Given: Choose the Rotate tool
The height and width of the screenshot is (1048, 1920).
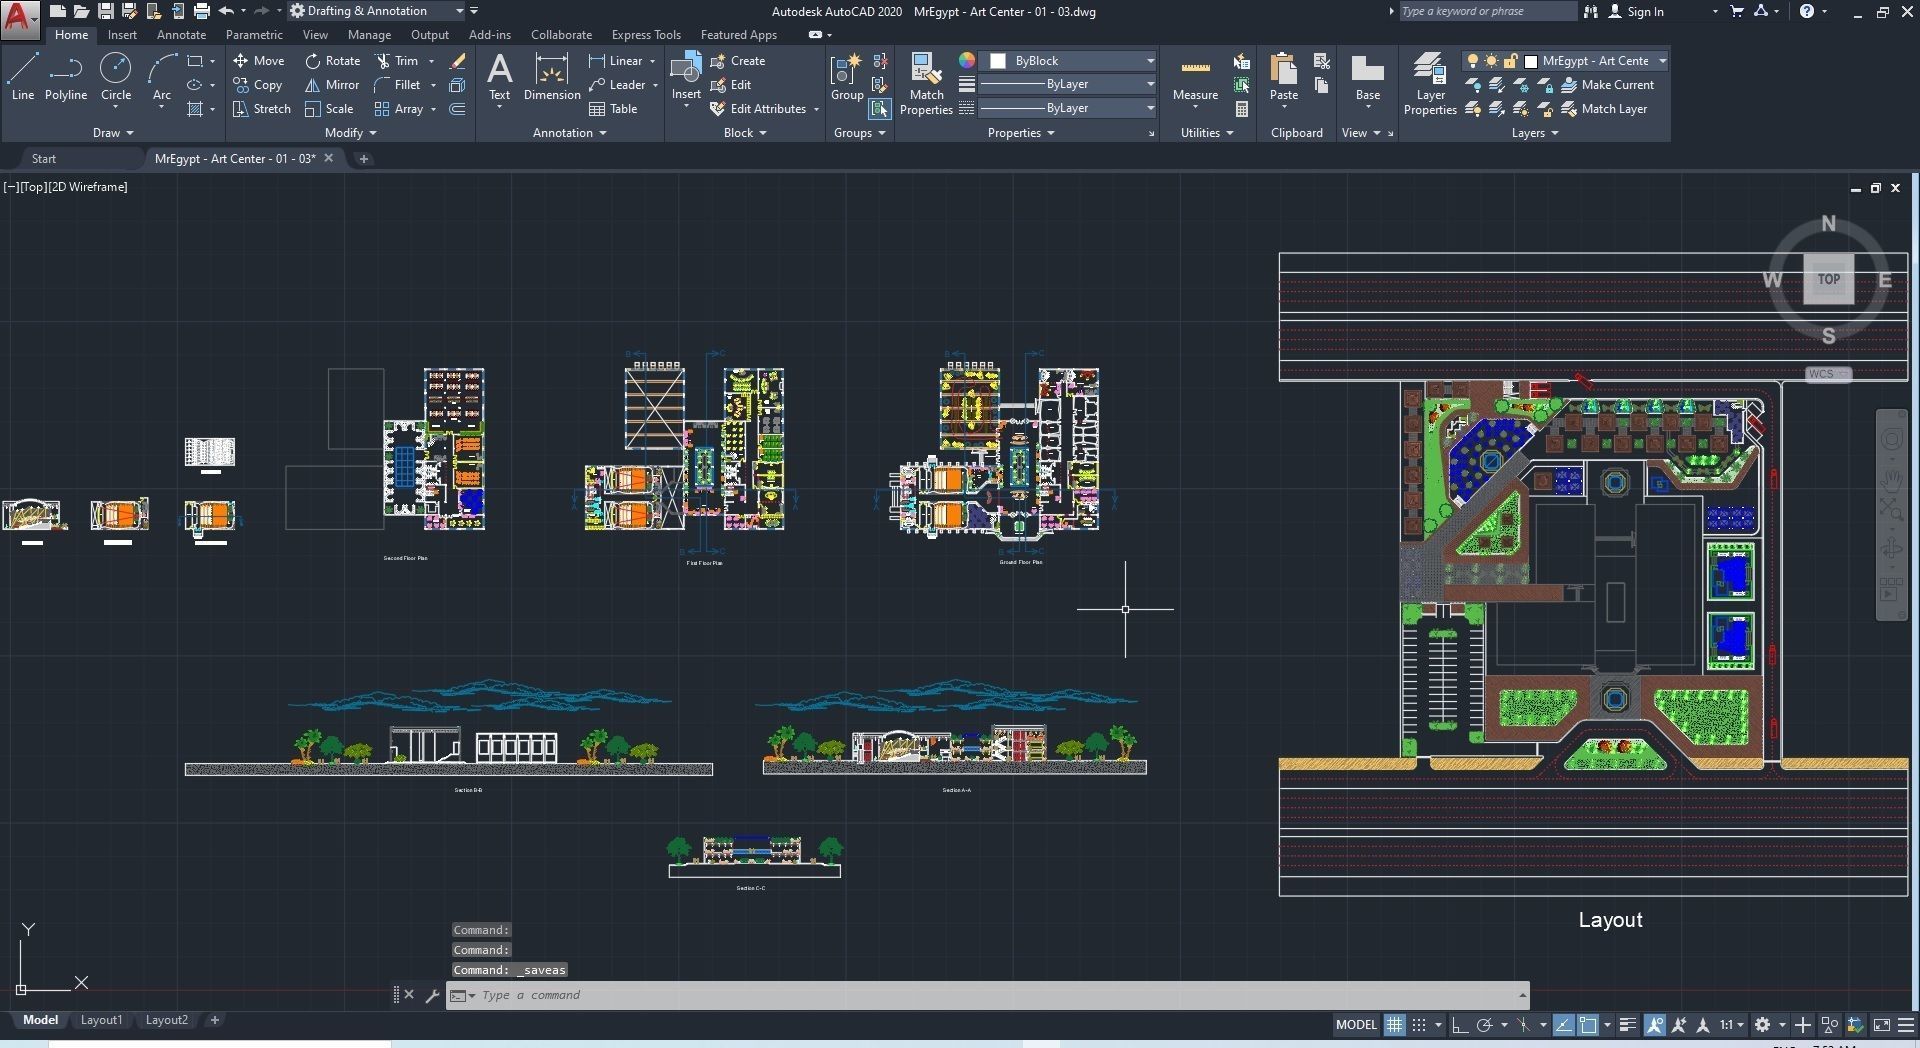Looking at the screenshot, I should tap(333, 61).
